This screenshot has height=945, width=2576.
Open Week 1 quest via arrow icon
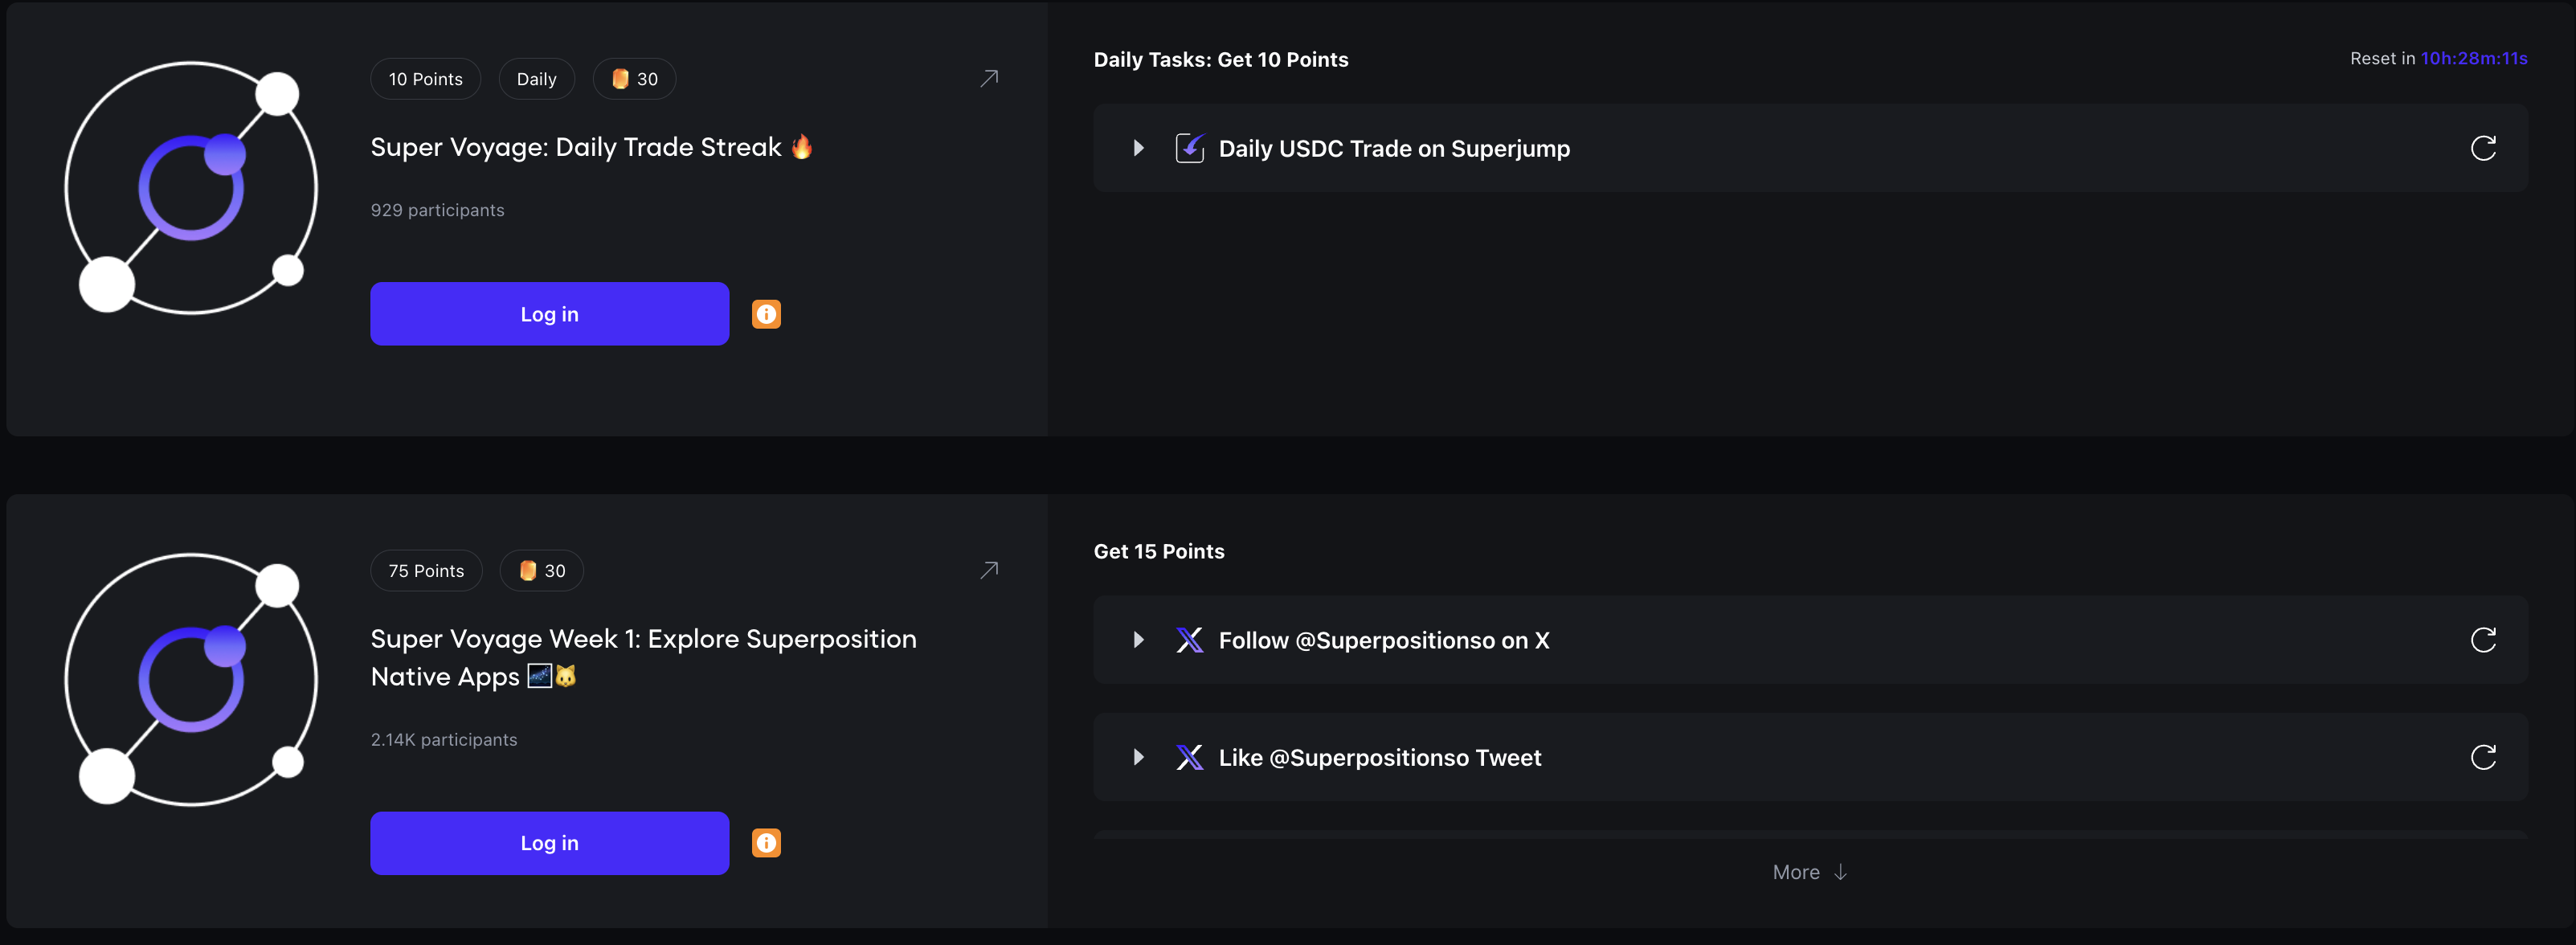tap(989, 570)
